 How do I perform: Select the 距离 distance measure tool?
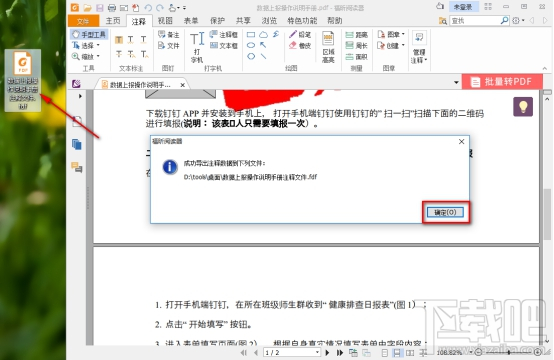point(357,35)
